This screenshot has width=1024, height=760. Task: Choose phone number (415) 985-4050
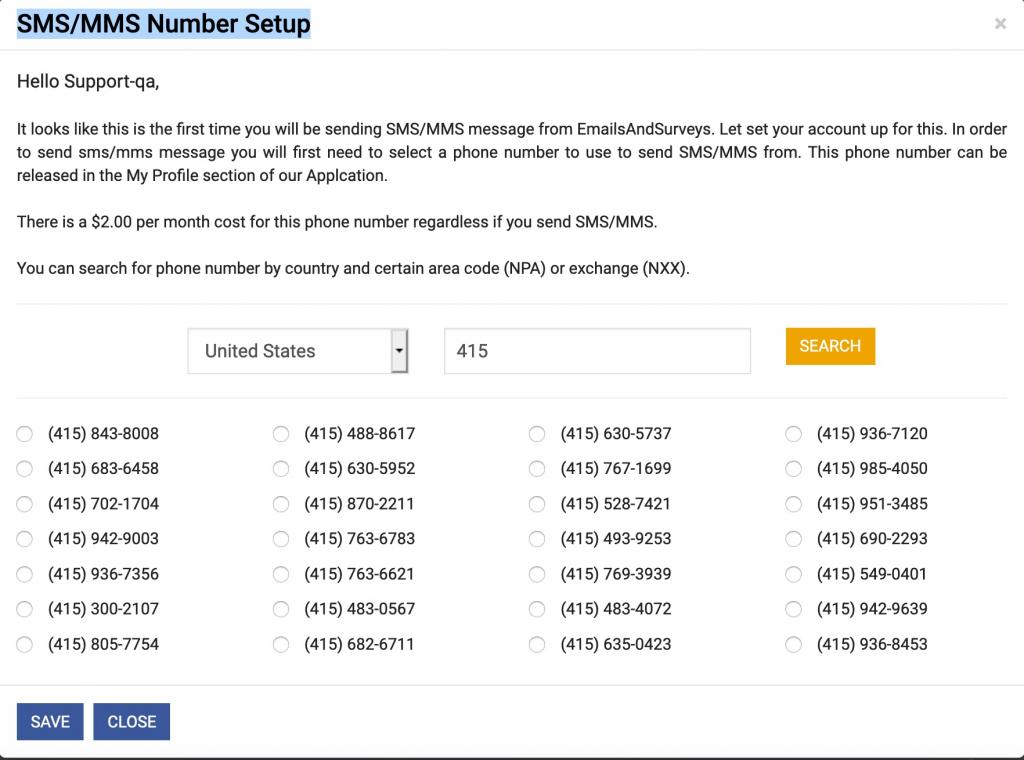click(793, 469)
